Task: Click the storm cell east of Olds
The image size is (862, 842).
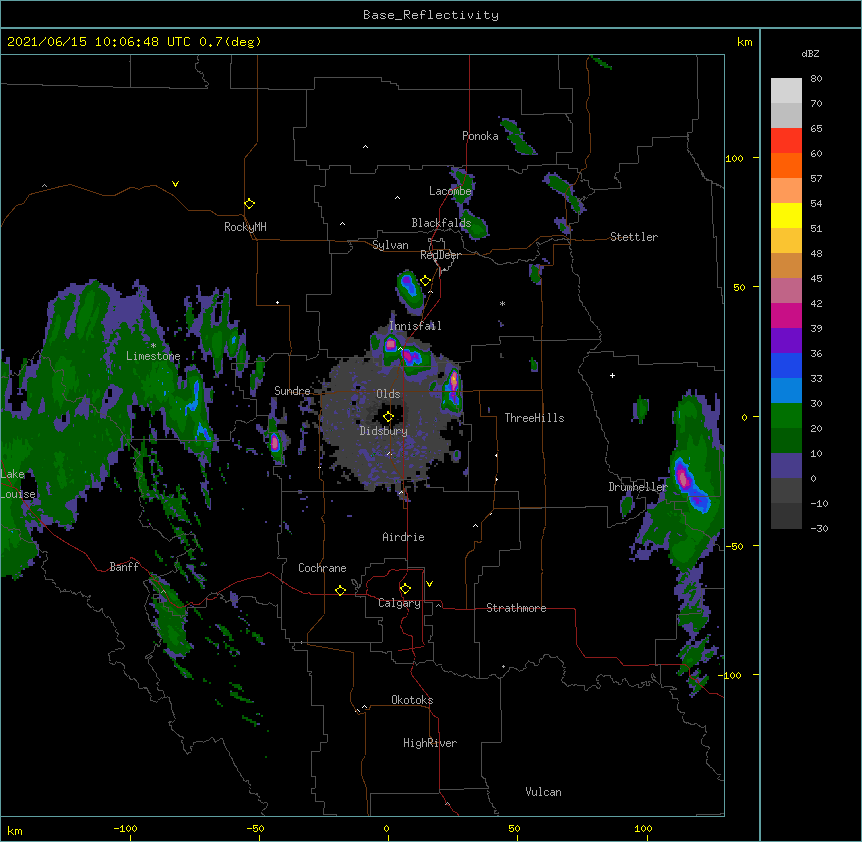Action: tap(452, 390)
